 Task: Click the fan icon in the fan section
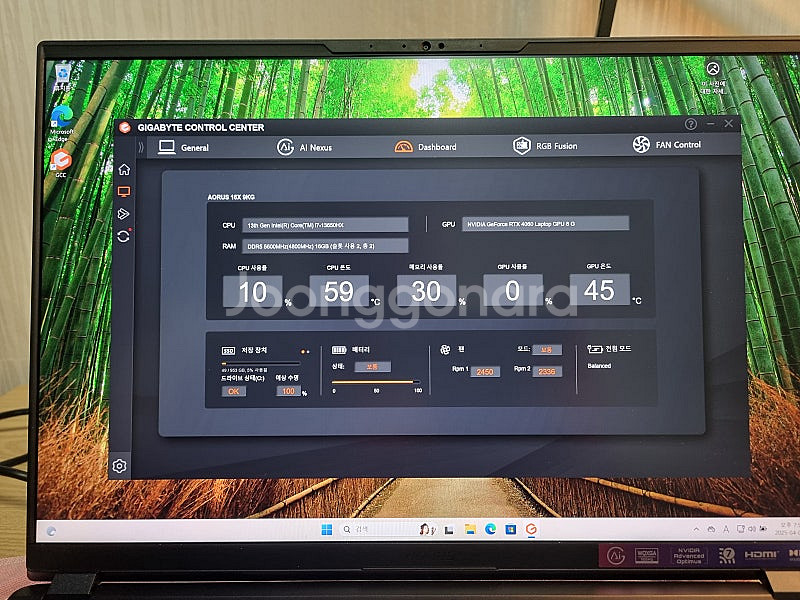click(445, 349)
